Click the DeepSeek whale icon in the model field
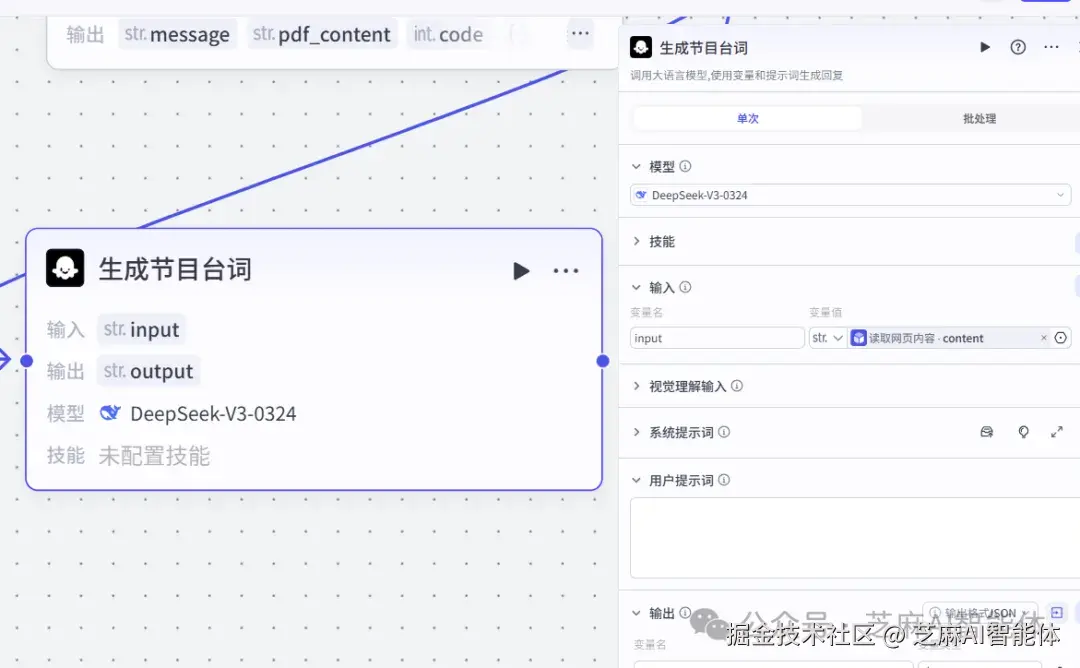The width and height of the screenshot is (1080, 668). [x=639, y=194]
